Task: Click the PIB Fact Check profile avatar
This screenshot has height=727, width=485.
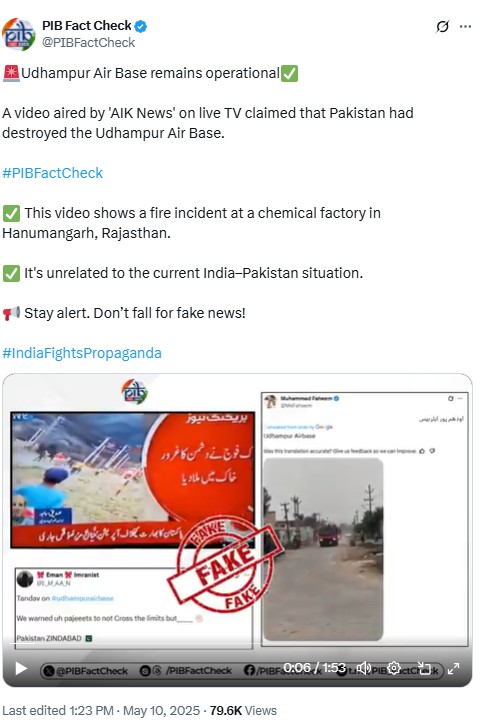Action: (19, 34)
